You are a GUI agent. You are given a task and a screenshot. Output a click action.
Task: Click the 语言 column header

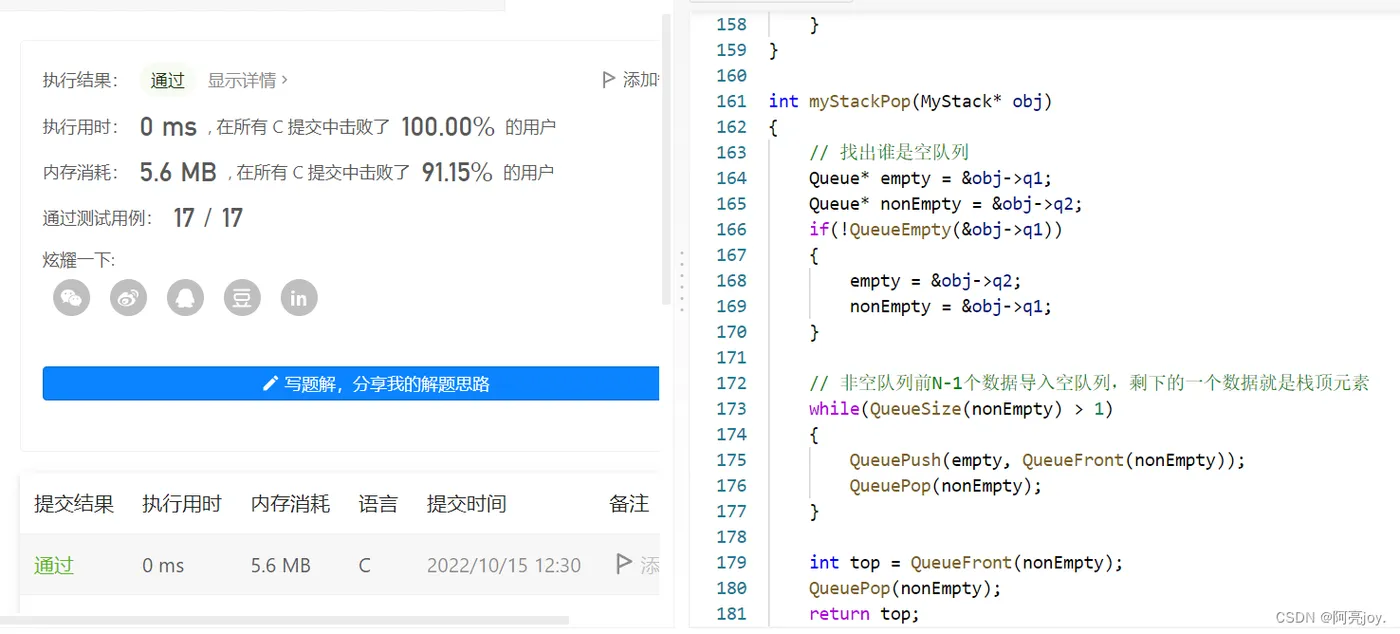click(378, 504)
